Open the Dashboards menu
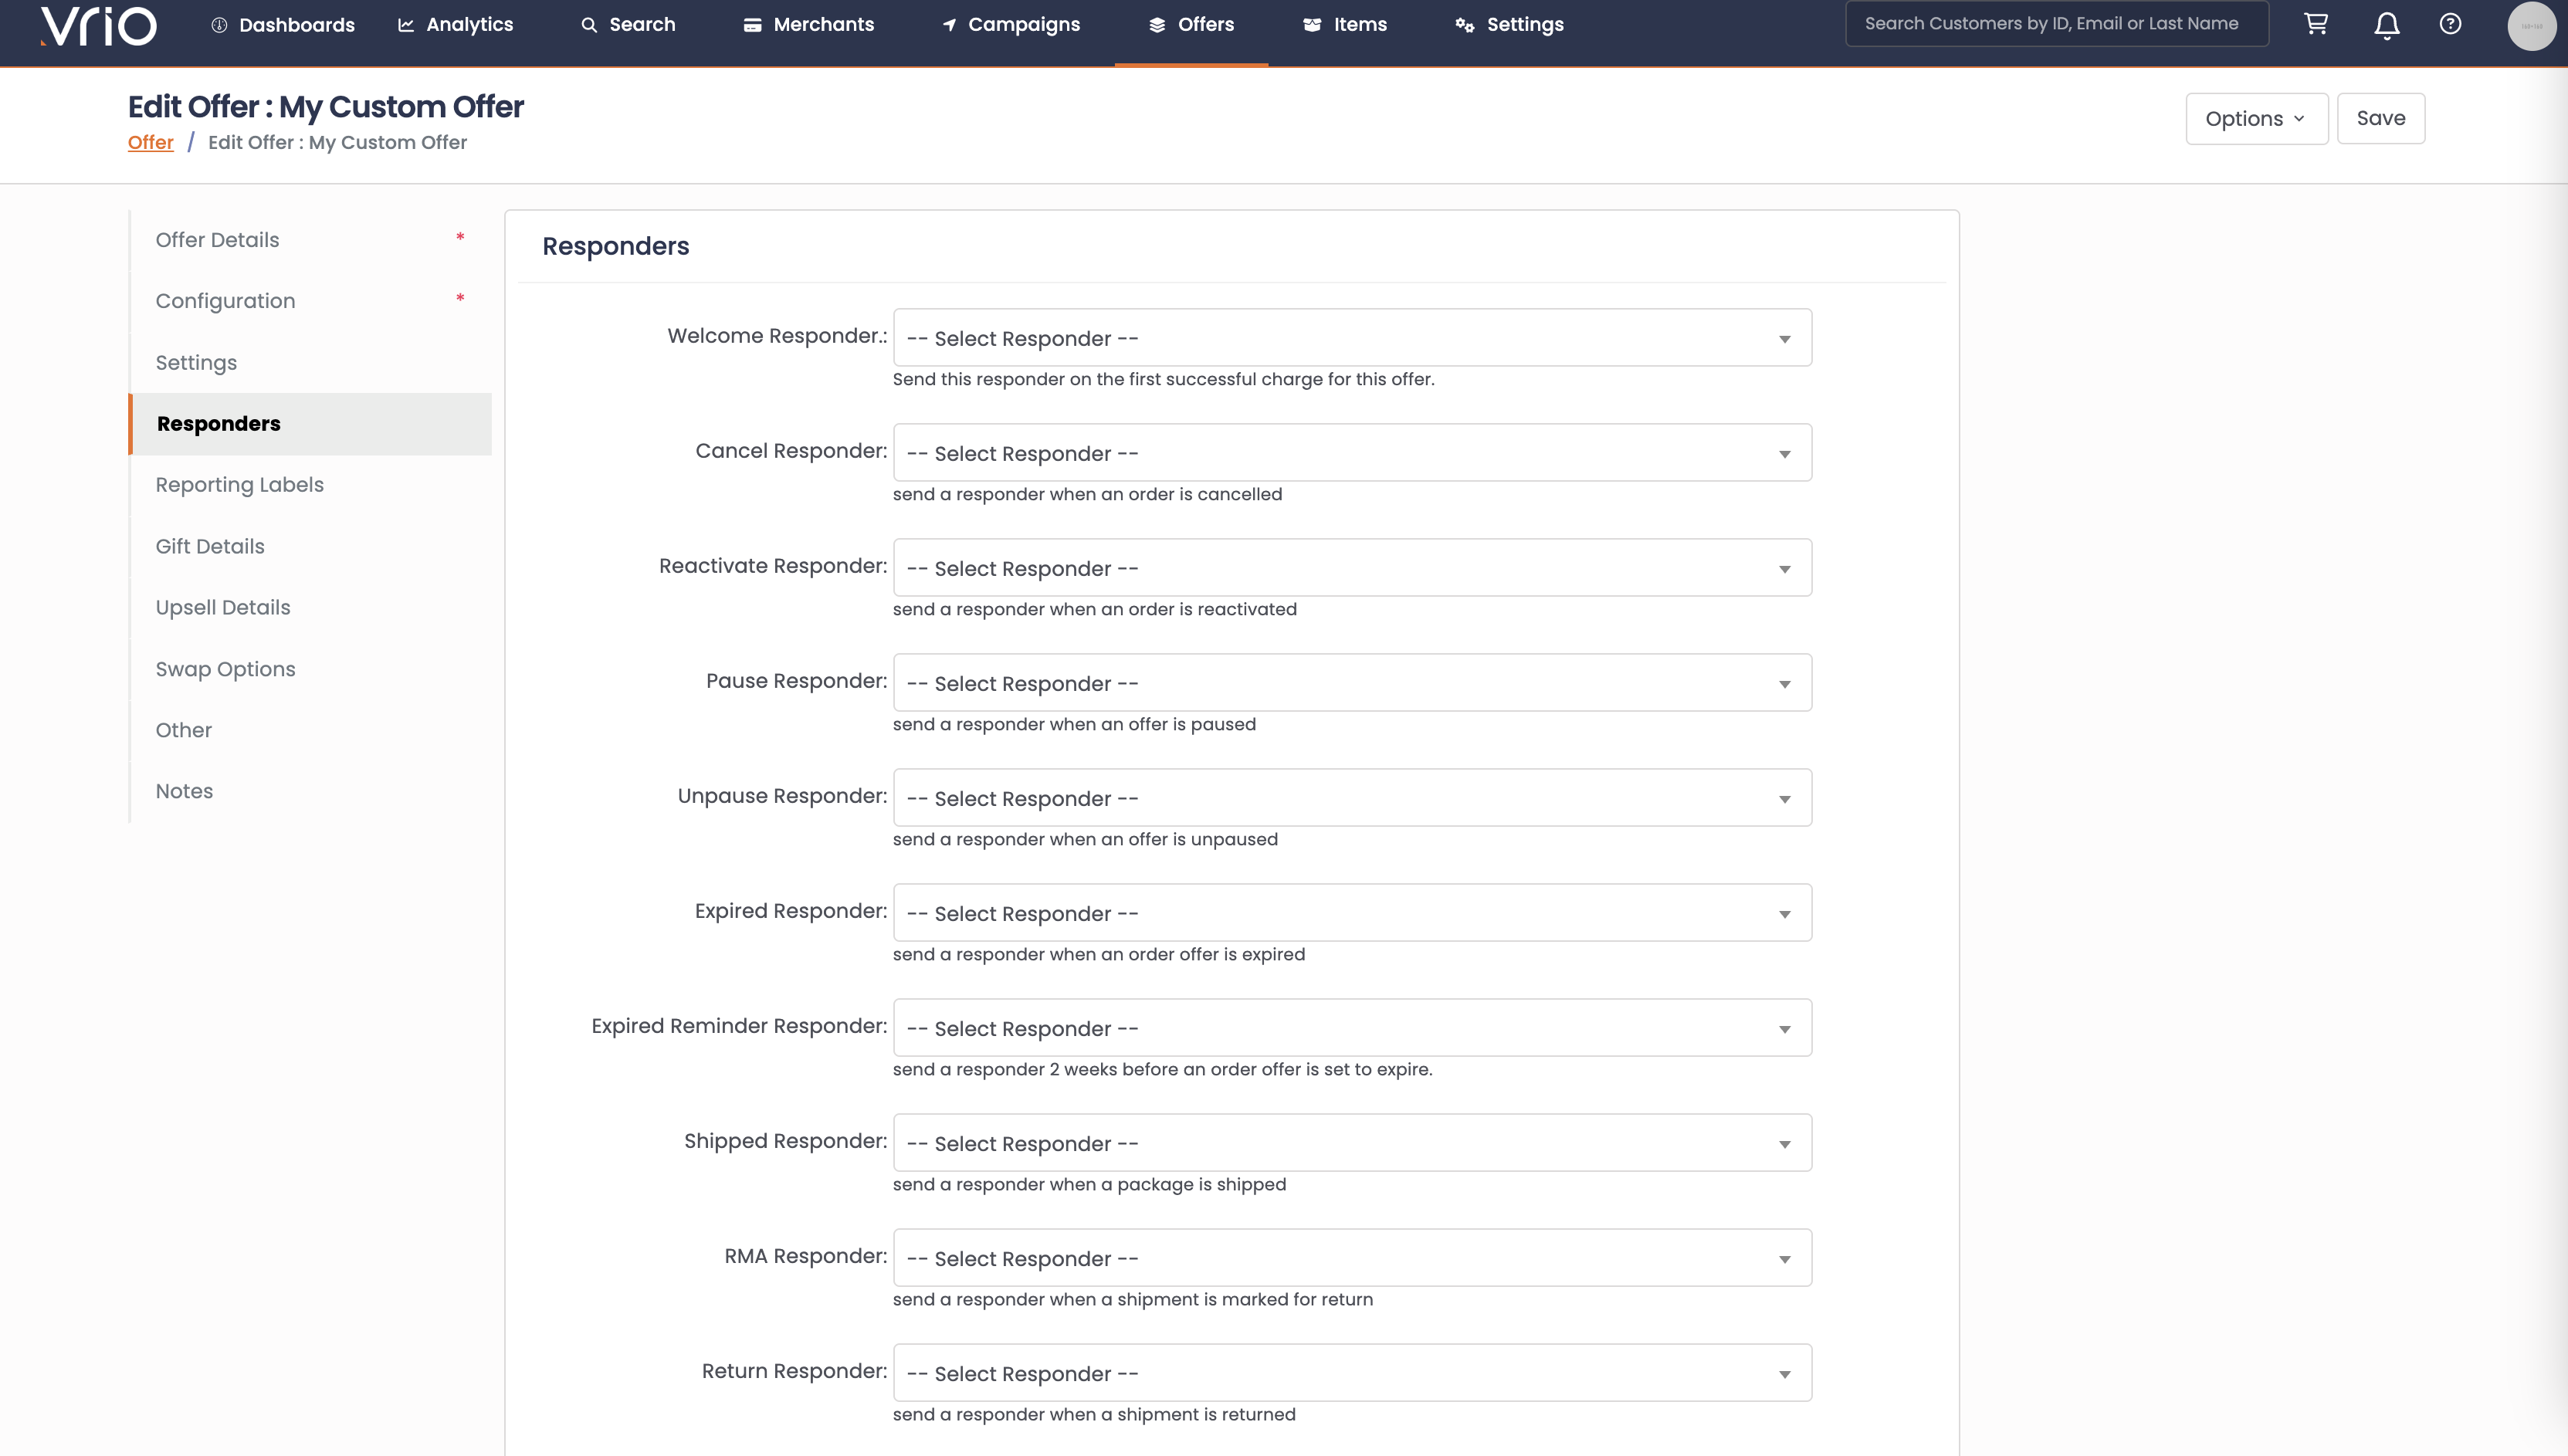Image resolution: width=2568 pixels, height=1456 pixels. [x=283, y=25]
